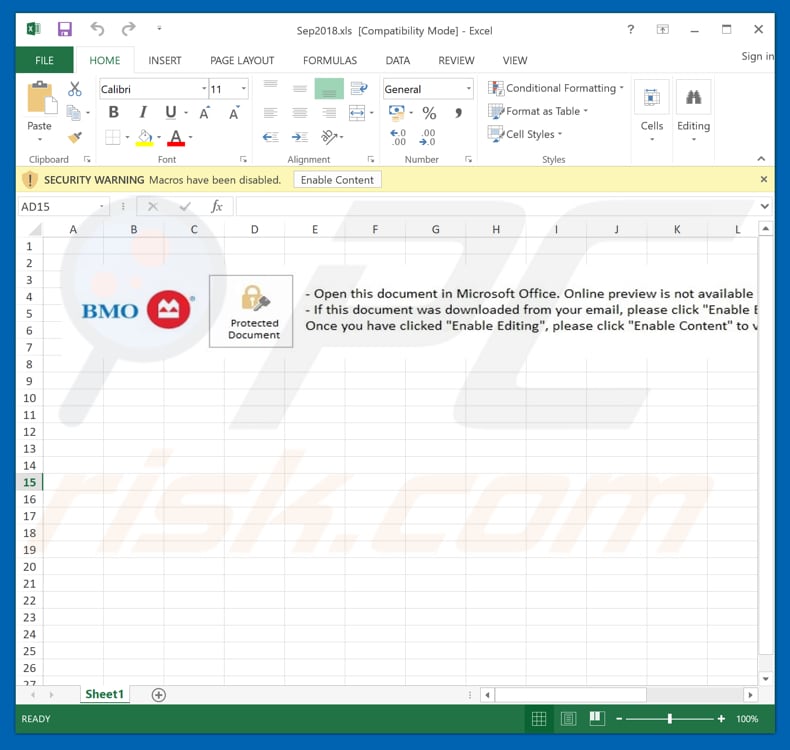790x750 pixels.
Task: Apply accounting currency number format
Action: [397, 113]
